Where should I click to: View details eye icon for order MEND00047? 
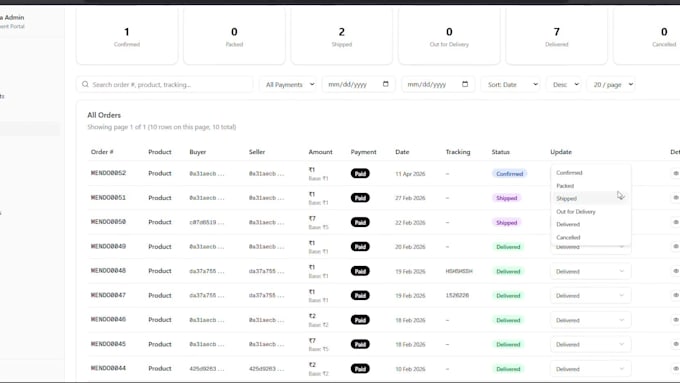pos(676,295)
